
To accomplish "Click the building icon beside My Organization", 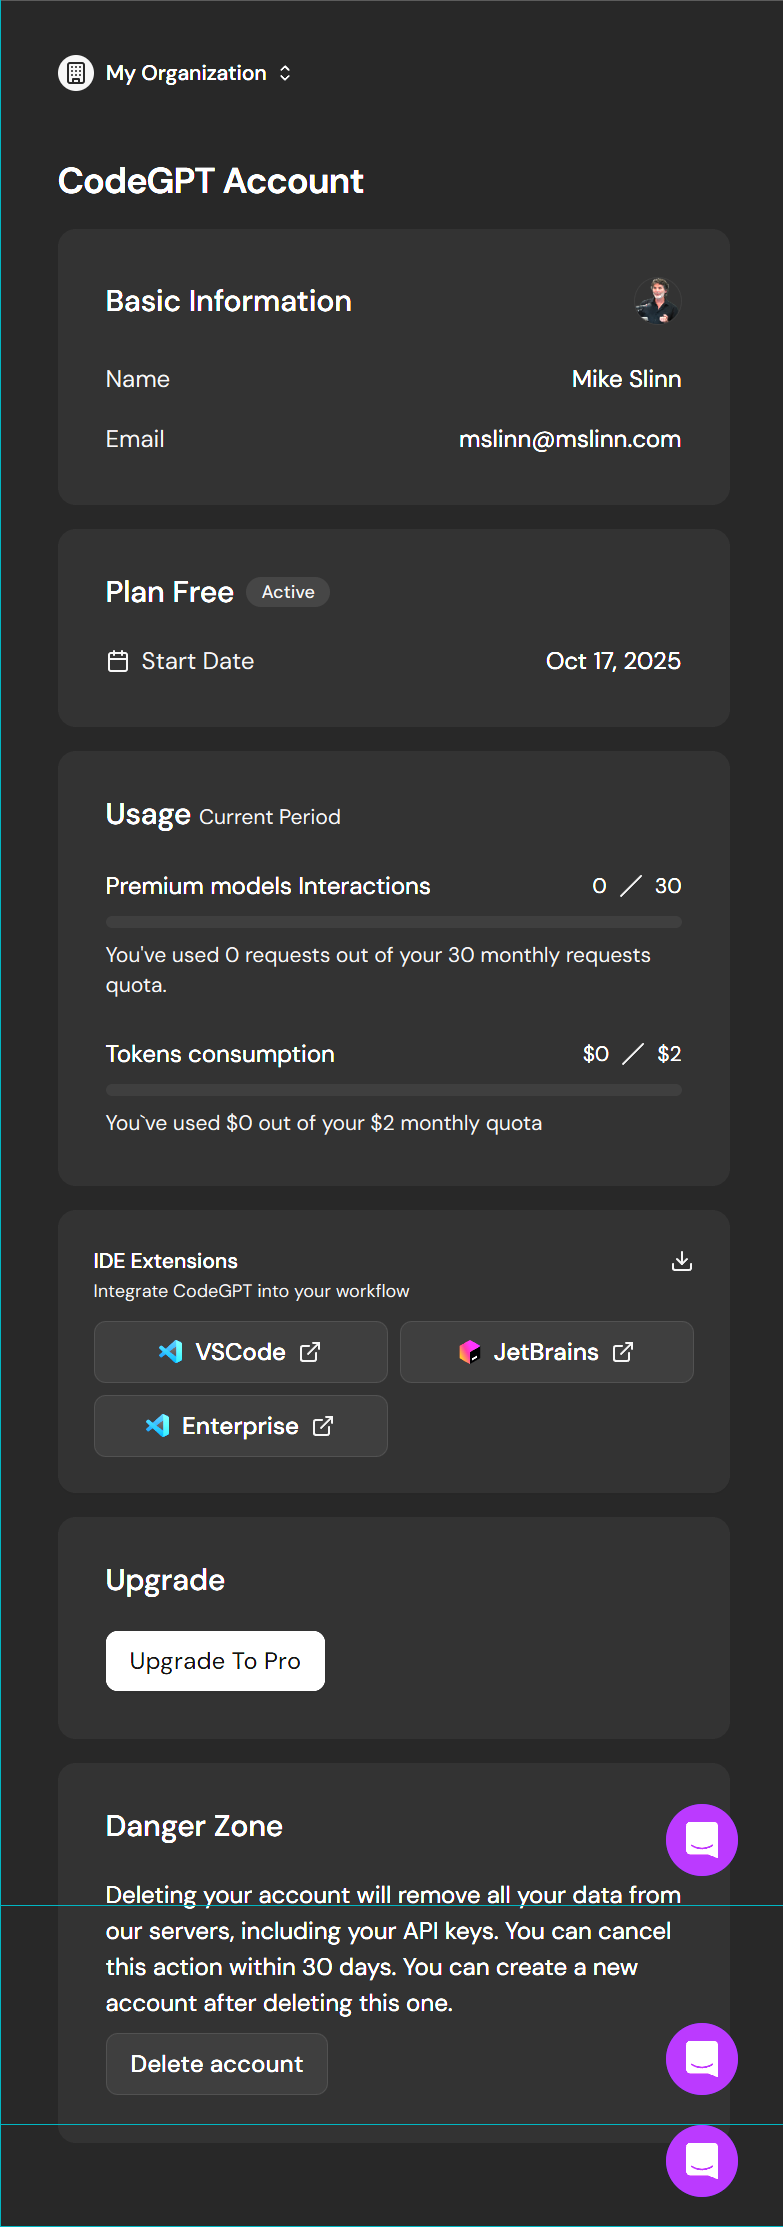I will click(76, 73).
